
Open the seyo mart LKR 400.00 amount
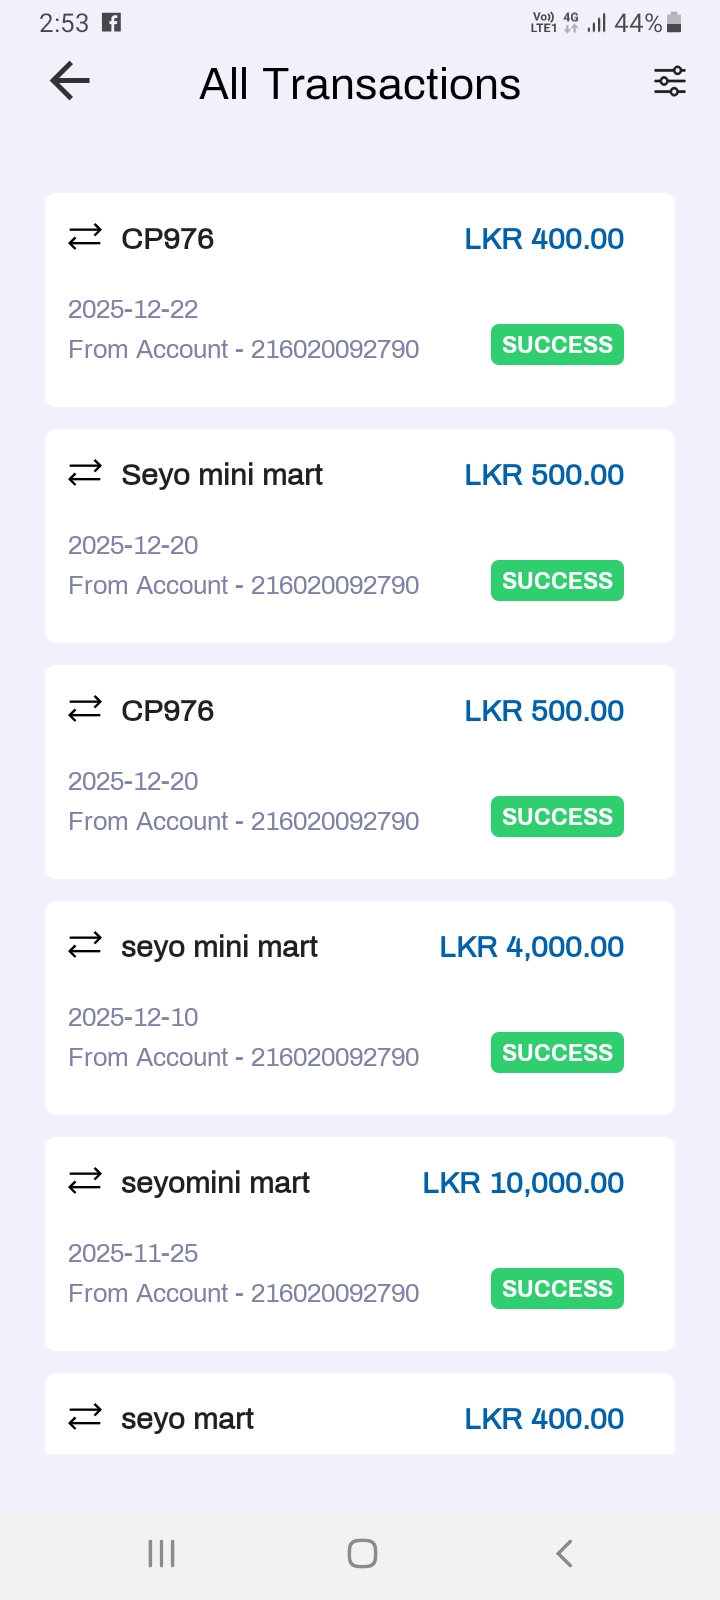tap(544, 1419)
